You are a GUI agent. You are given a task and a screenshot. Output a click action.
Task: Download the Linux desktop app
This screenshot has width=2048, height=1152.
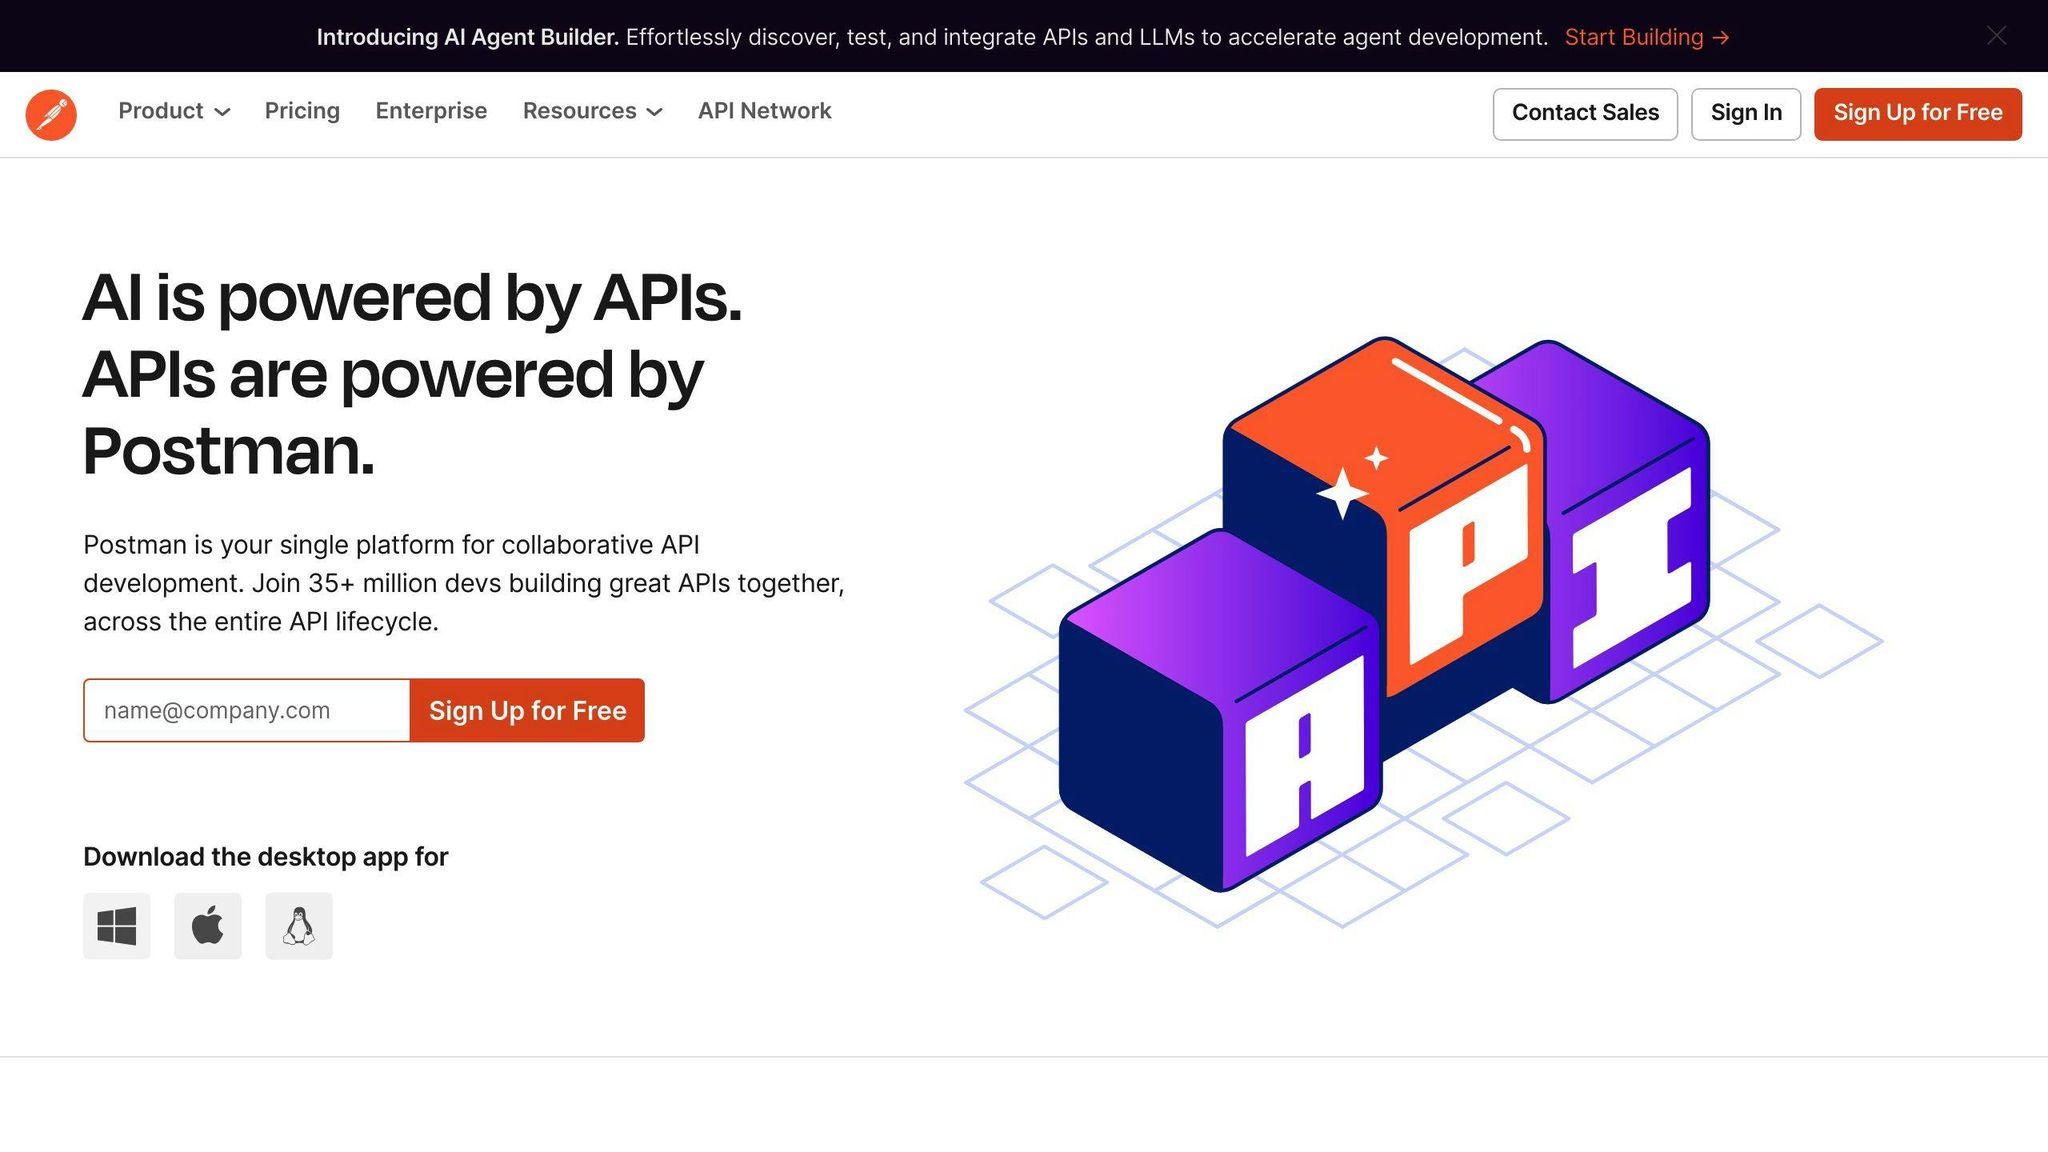pyautogui.click(x=299, y=926)
